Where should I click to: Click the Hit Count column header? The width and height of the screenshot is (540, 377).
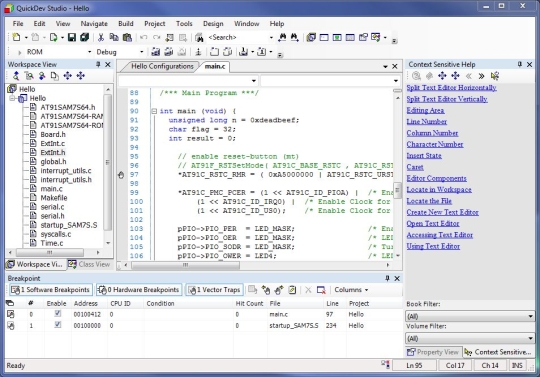(x=249, y=303)
